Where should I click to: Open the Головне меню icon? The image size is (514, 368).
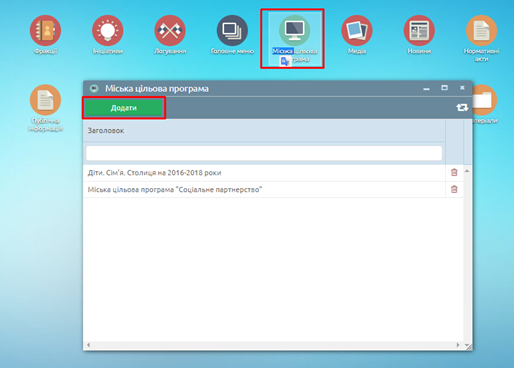(x=232, y=31)
